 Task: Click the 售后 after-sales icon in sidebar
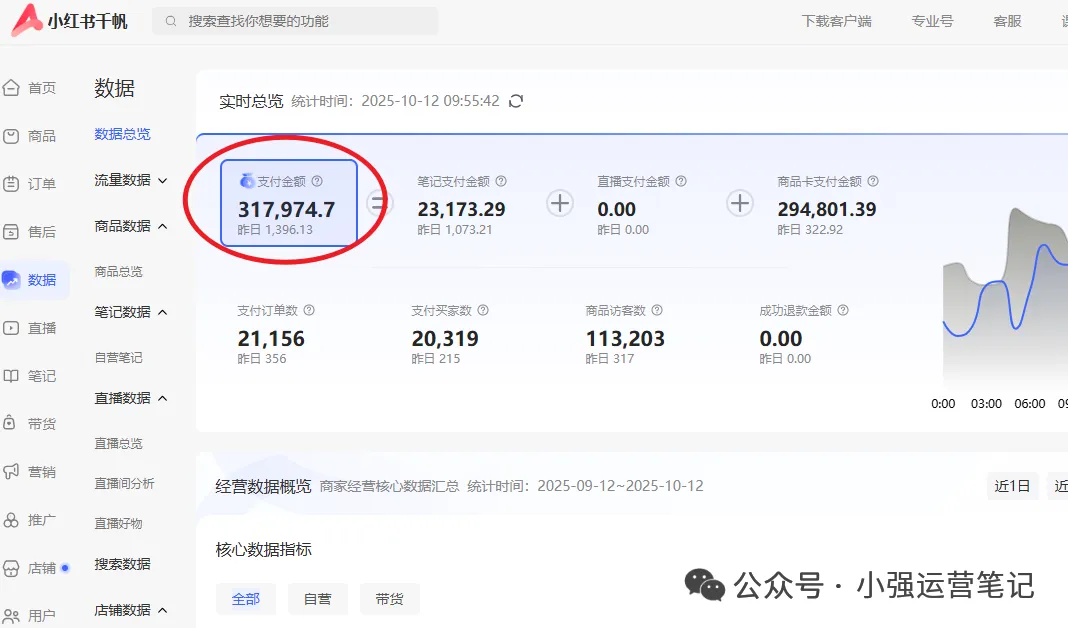pyautogui.click(x=12, y=232)
